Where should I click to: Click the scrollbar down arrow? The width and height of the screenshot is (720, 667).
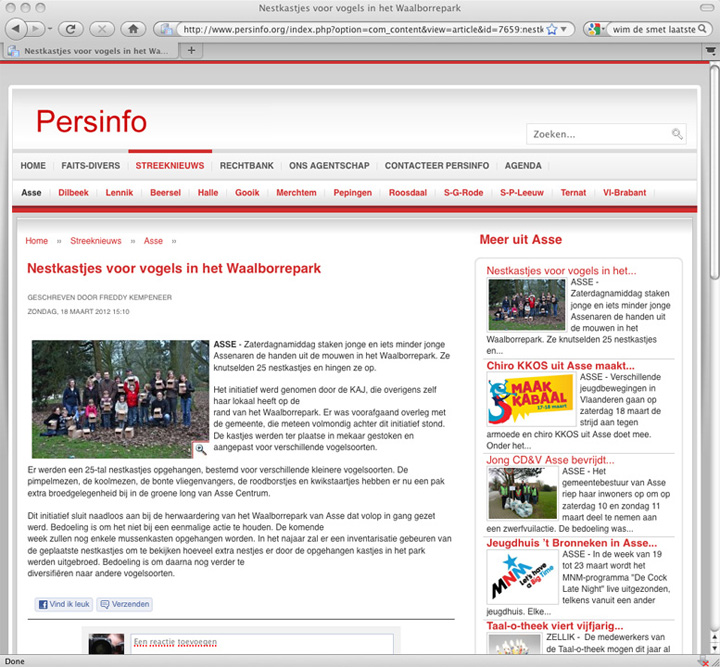pos(714,647)
